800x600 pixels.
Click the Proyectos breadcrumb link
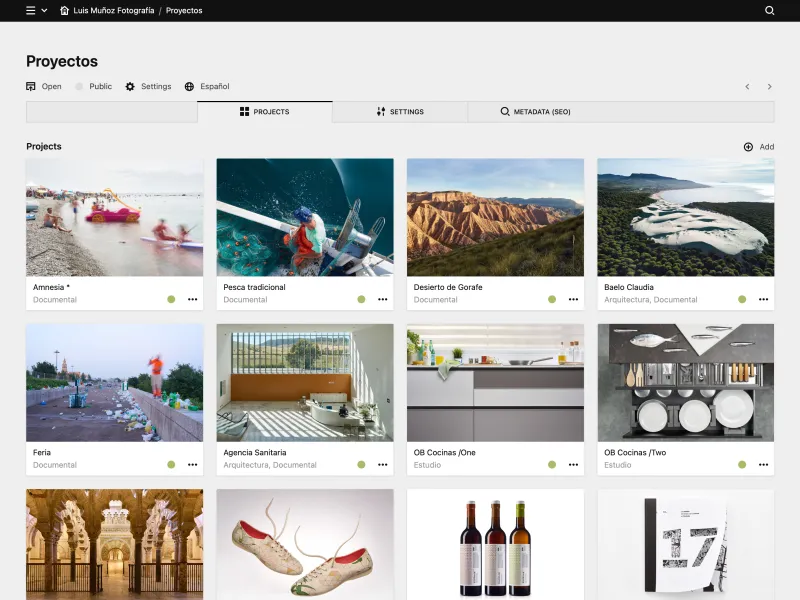coord(183,10)
